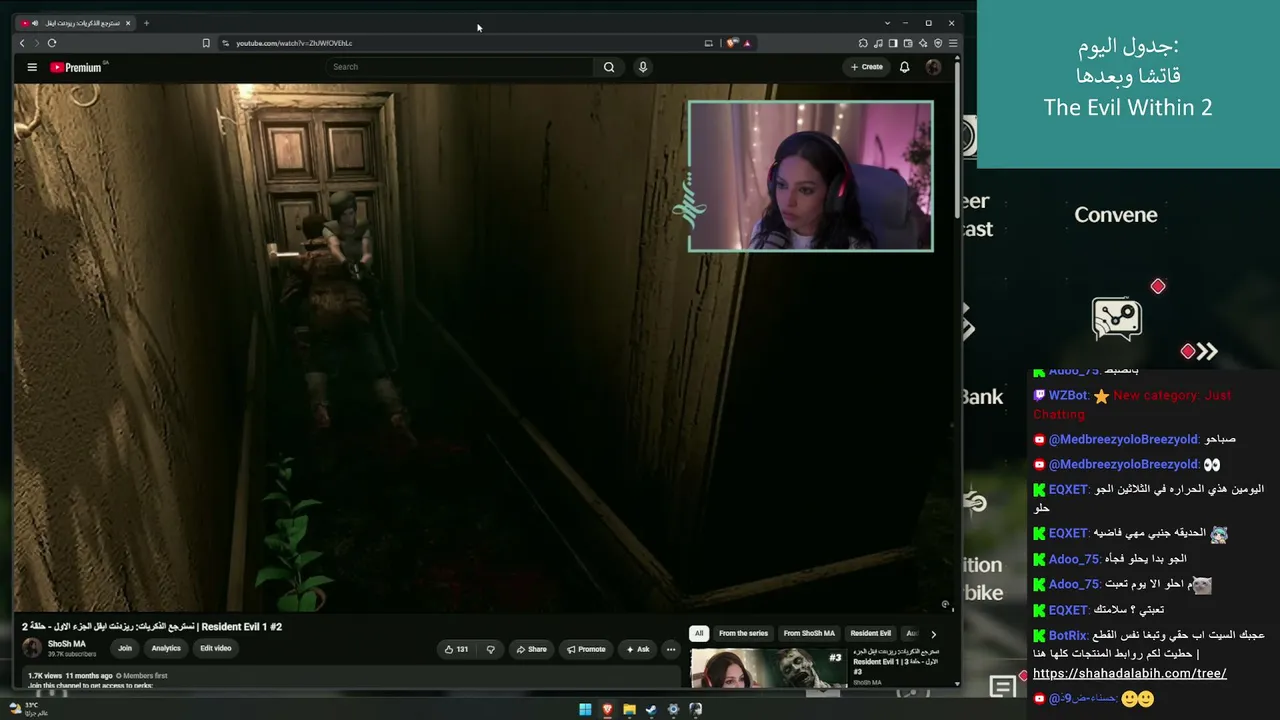
Task: Click the youtube.com address bar URL
Action: (294, 43)
